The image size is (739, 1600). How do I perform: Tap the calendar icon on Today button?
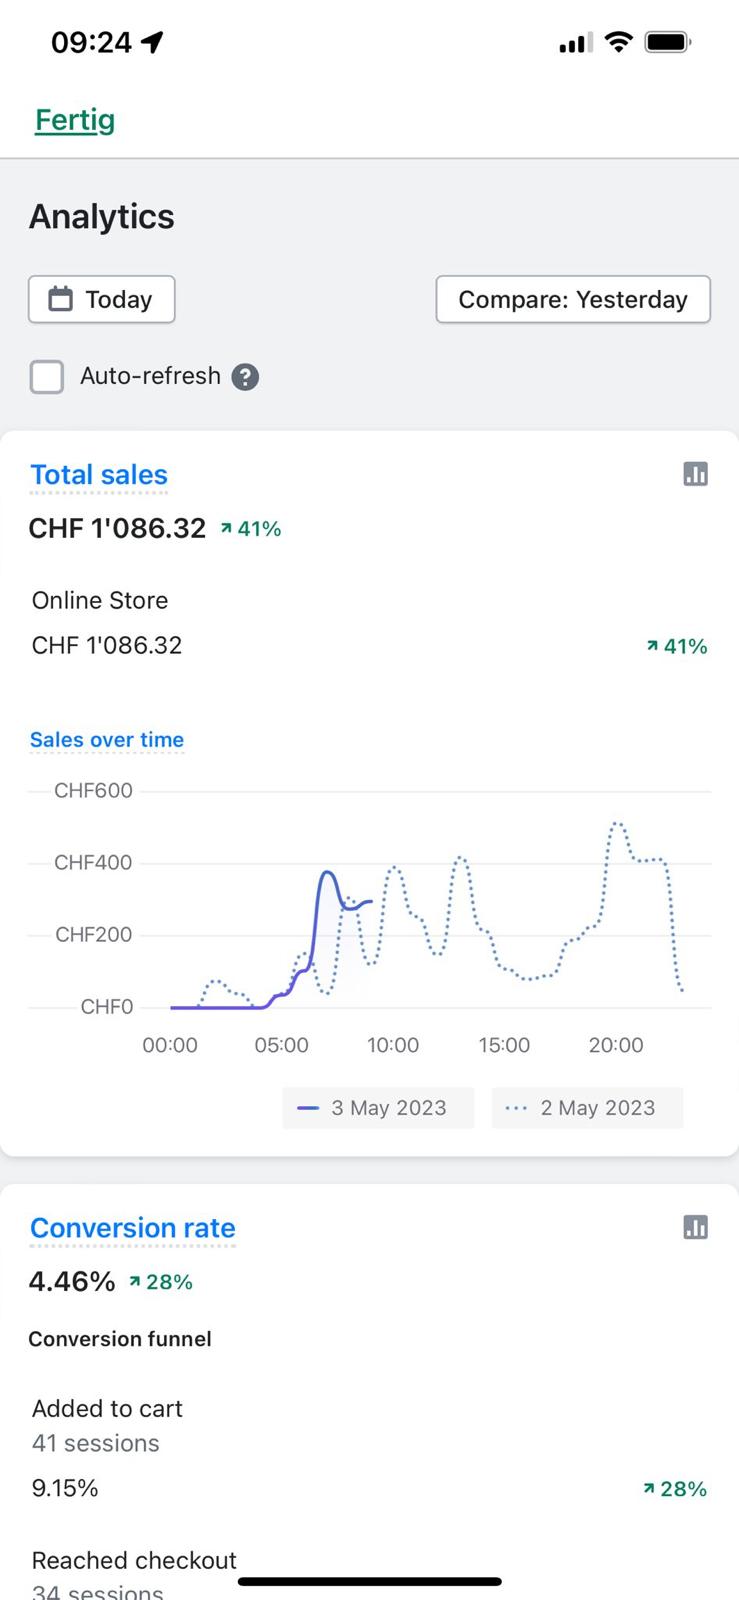[61, 299]
